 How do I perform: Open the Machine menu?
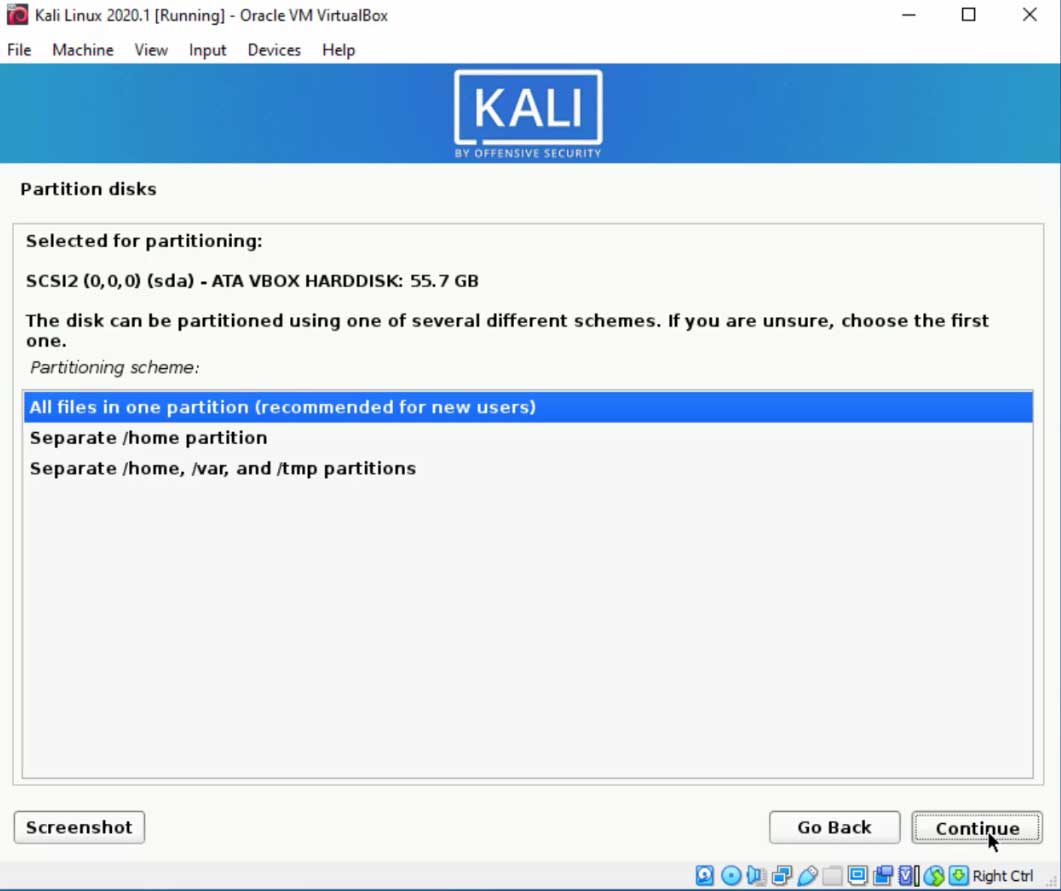coord(83,50)
